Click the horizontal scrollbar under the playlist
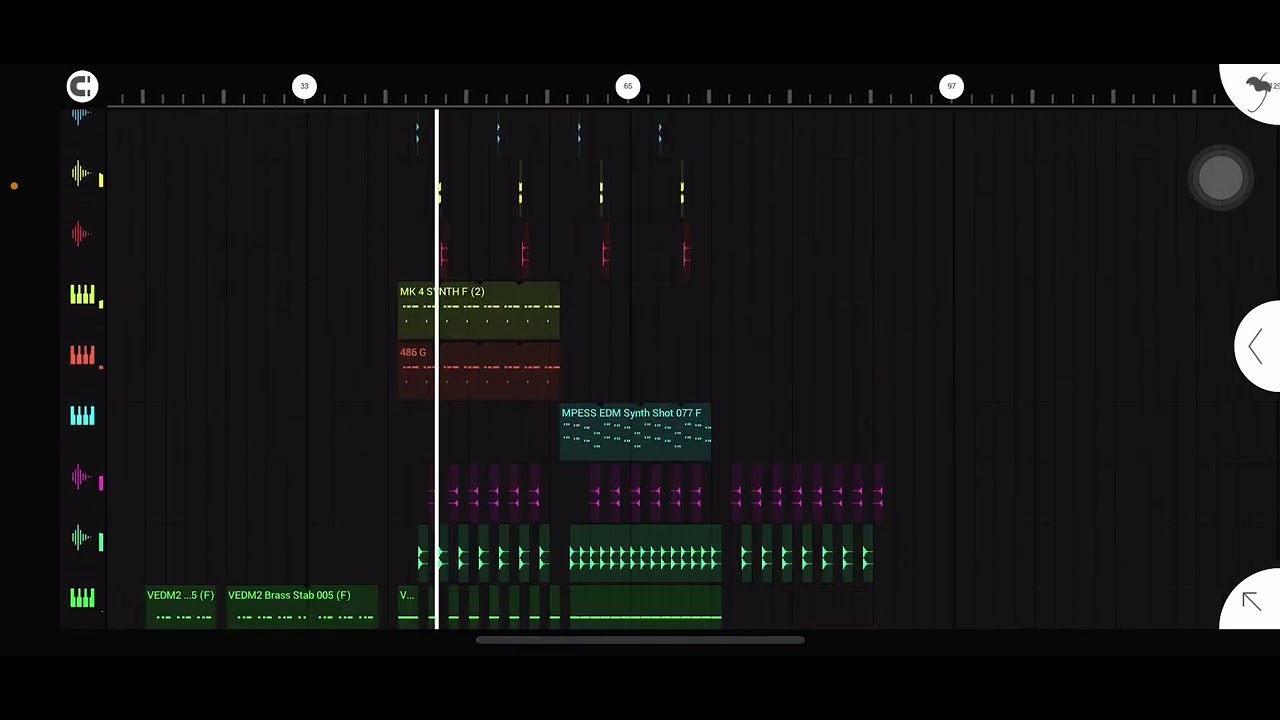The height and width of the screenshot is (720, 1280). 640,640
